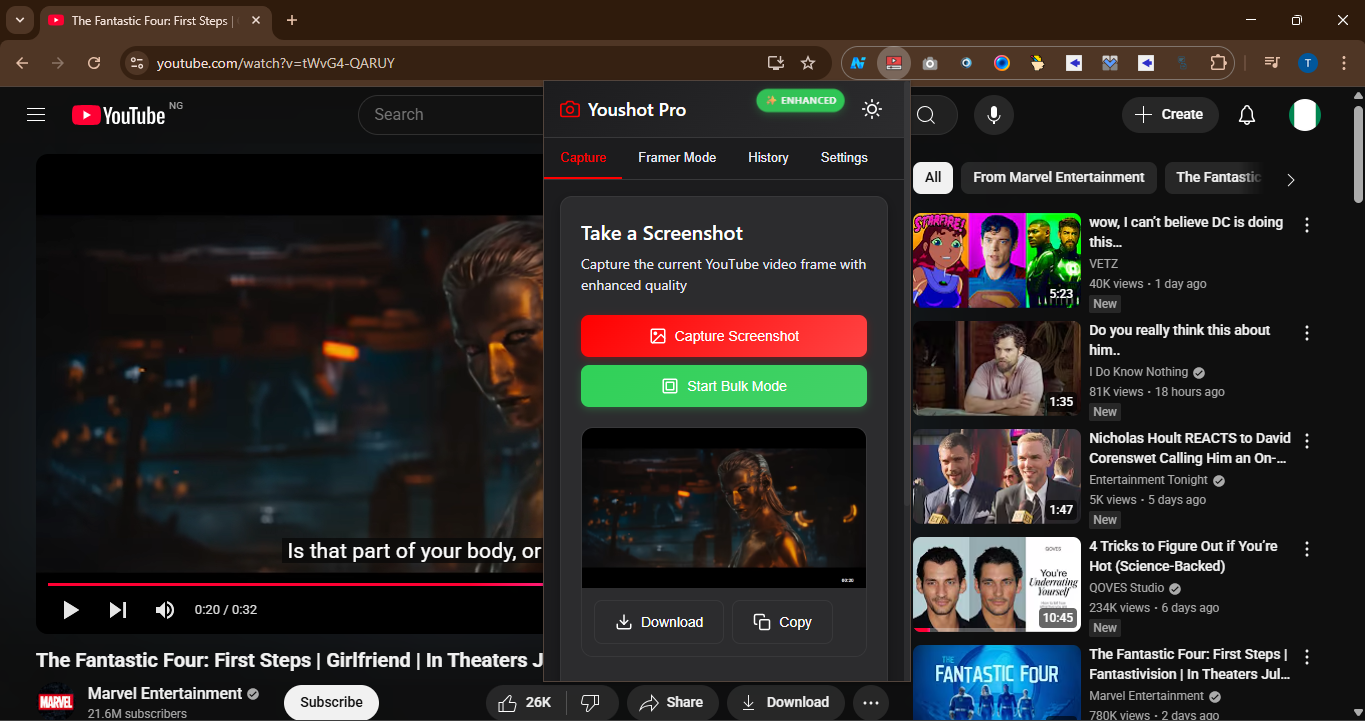Skip to the next video
This screenshot has width=1365, height=721.
[x=118, y=610]
